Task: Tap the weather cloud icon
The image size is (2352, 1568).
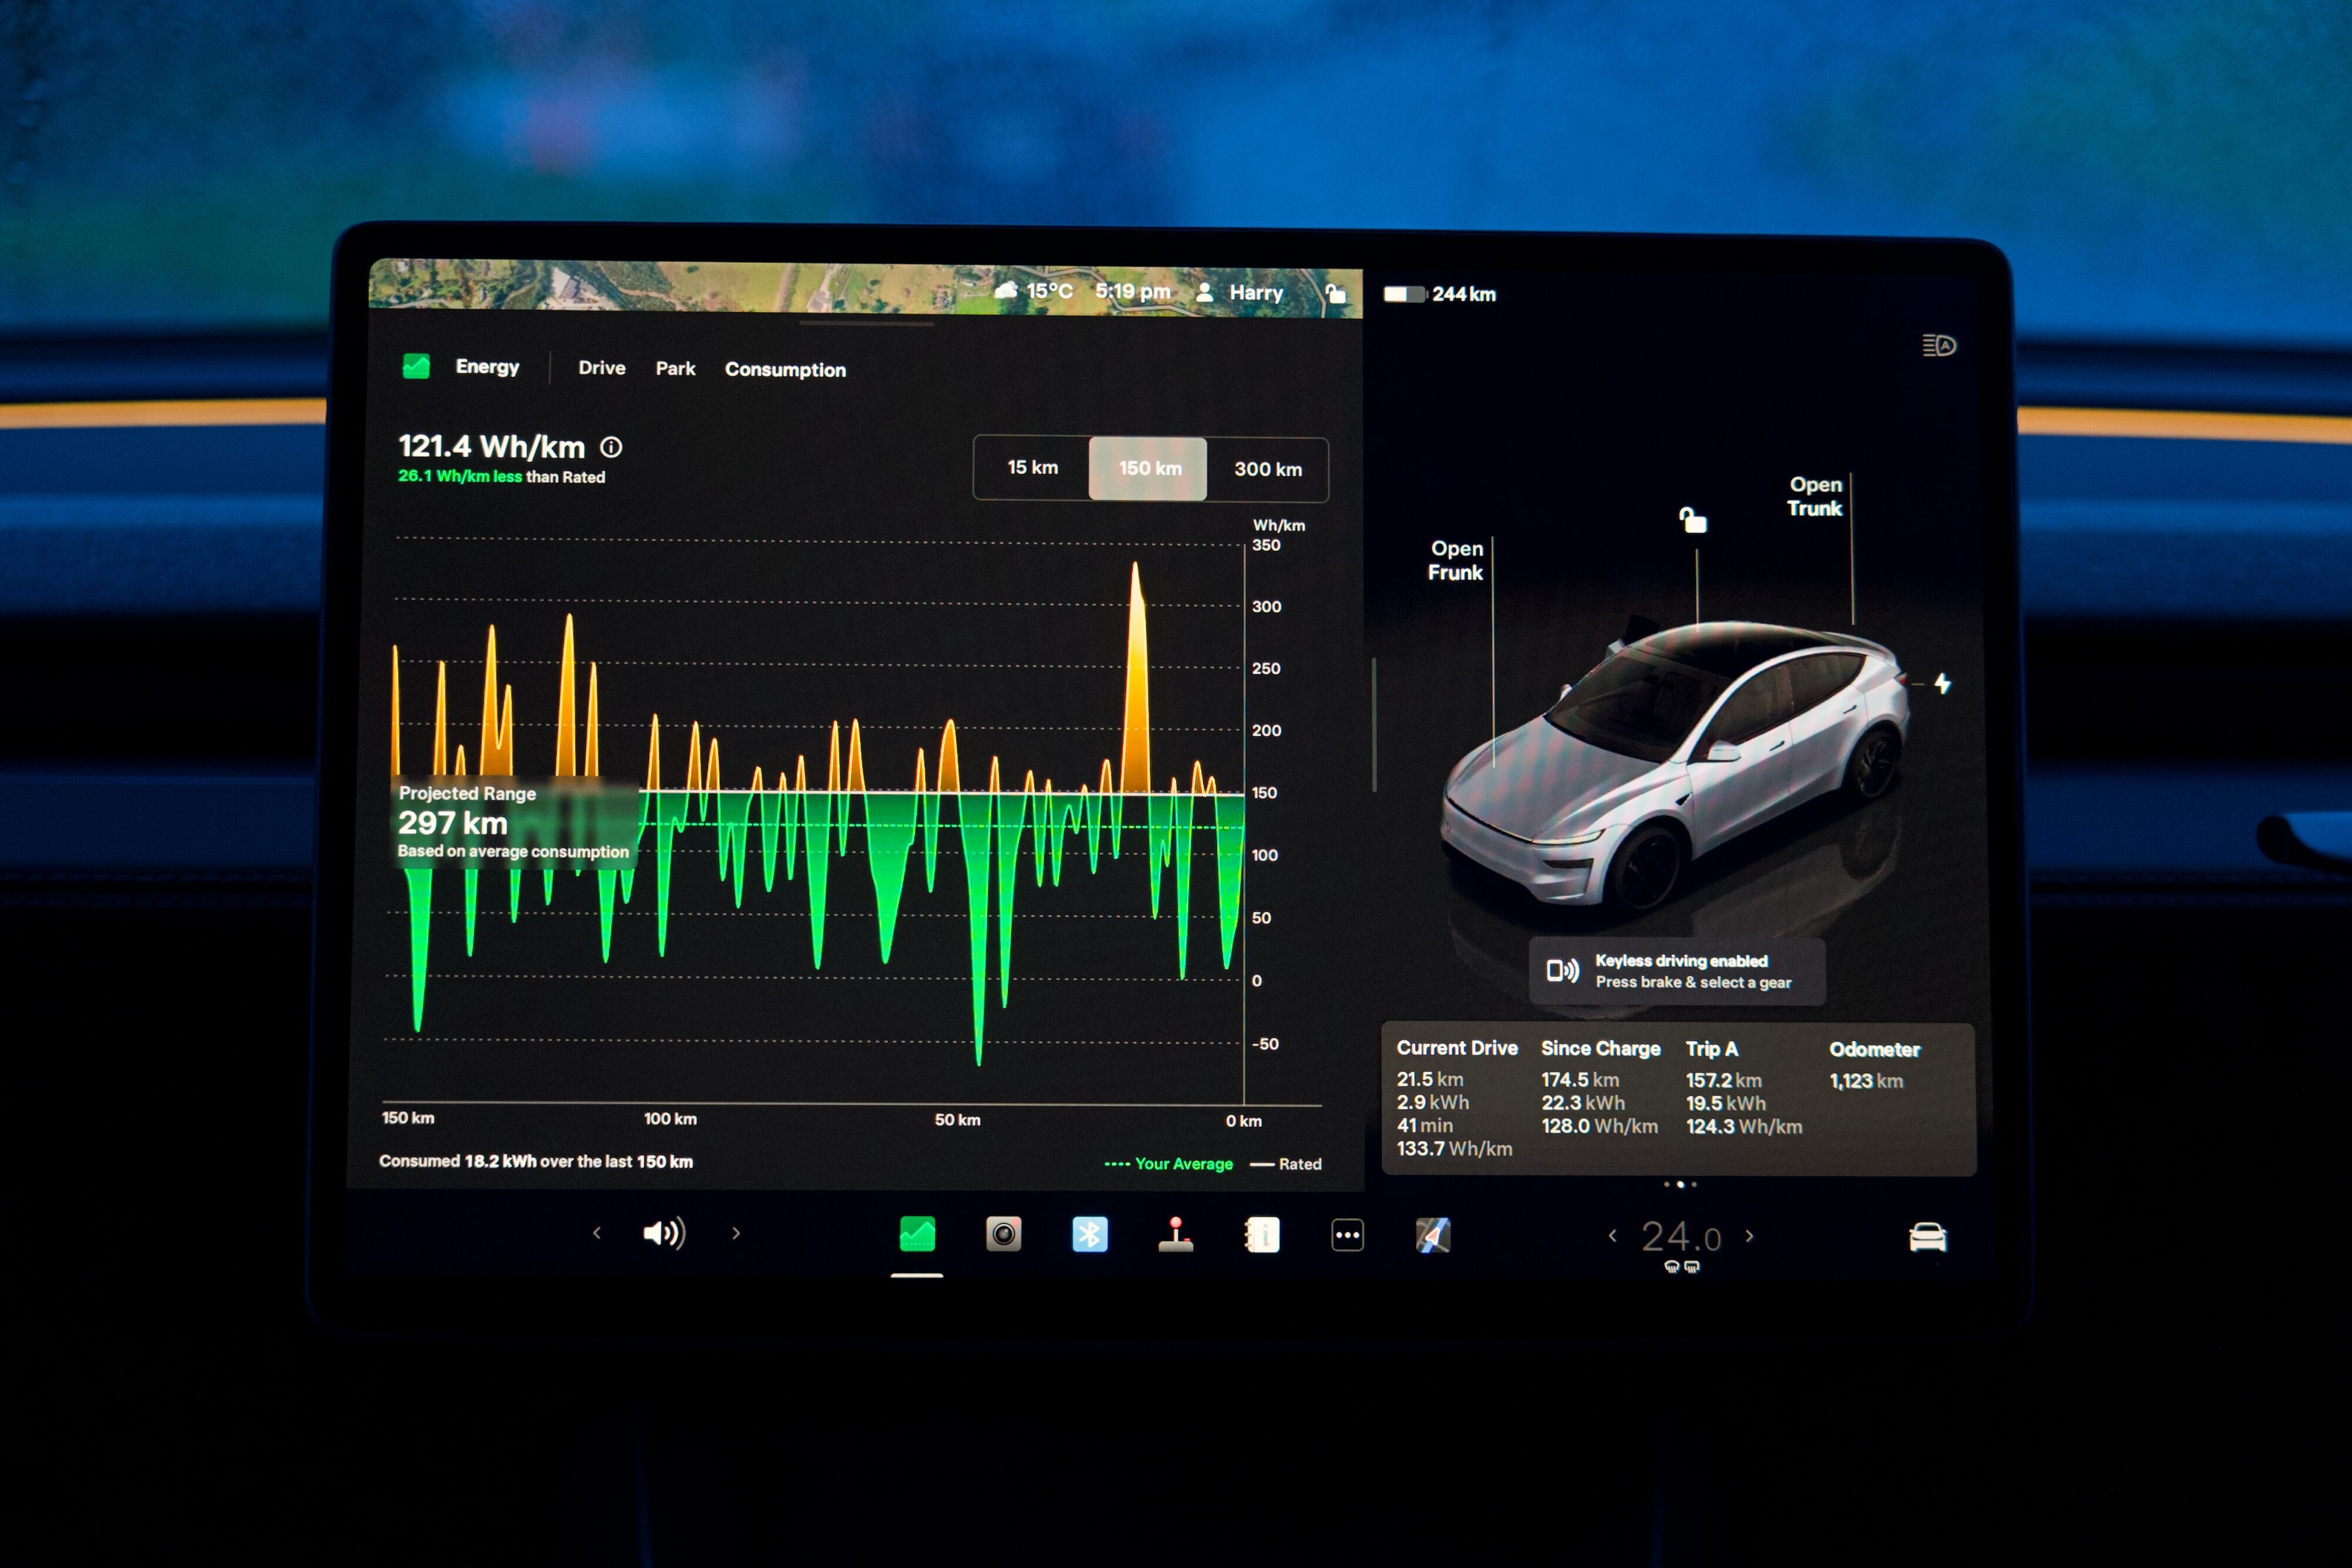Action: pos(1006,290)
